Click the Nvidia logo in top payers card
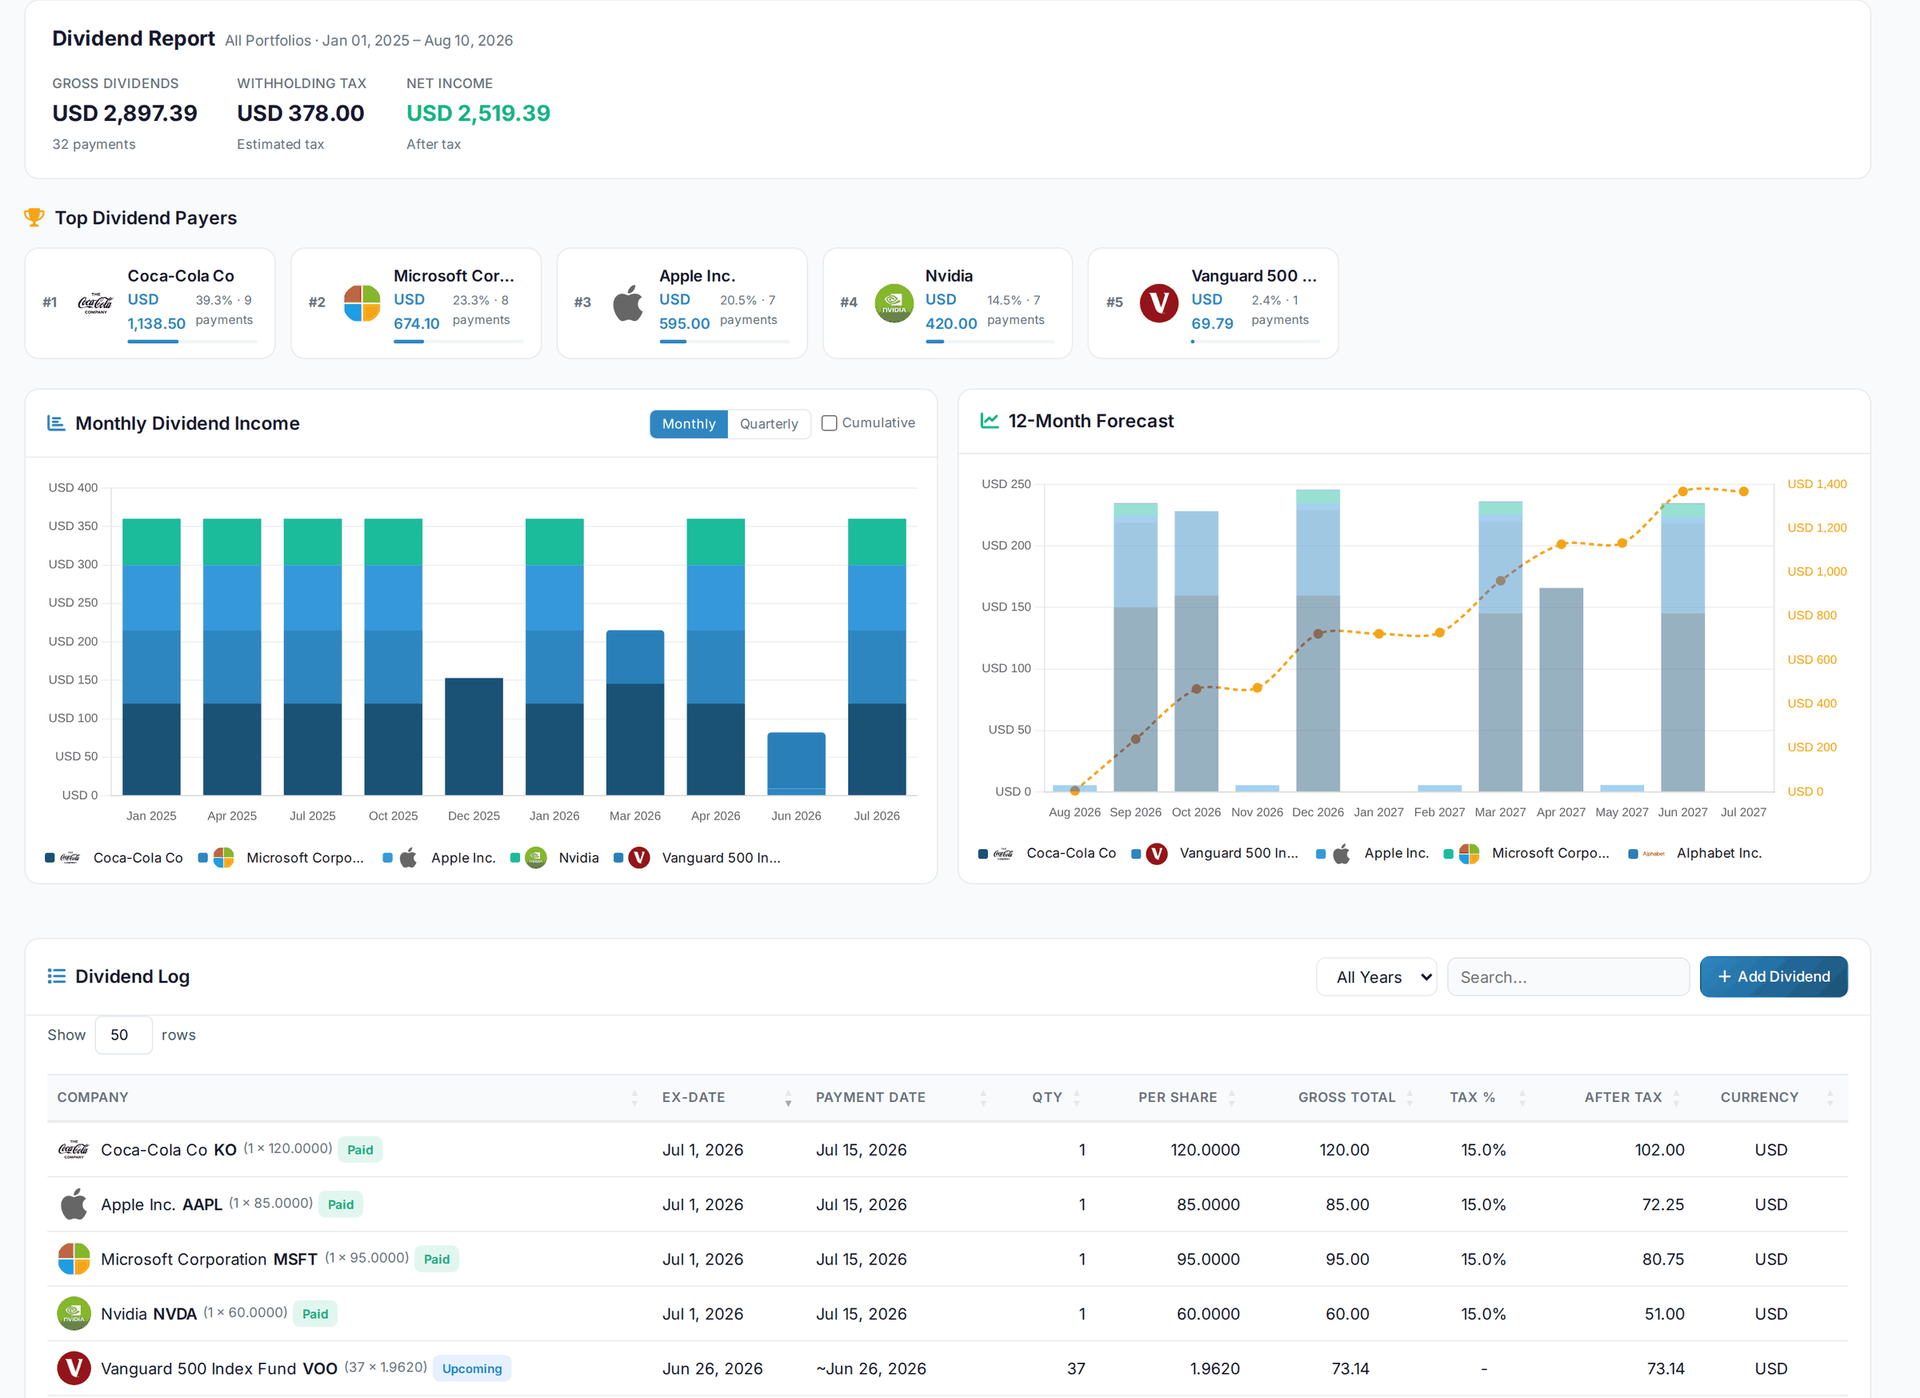Screen dimensions: 1920x1398 894,303
